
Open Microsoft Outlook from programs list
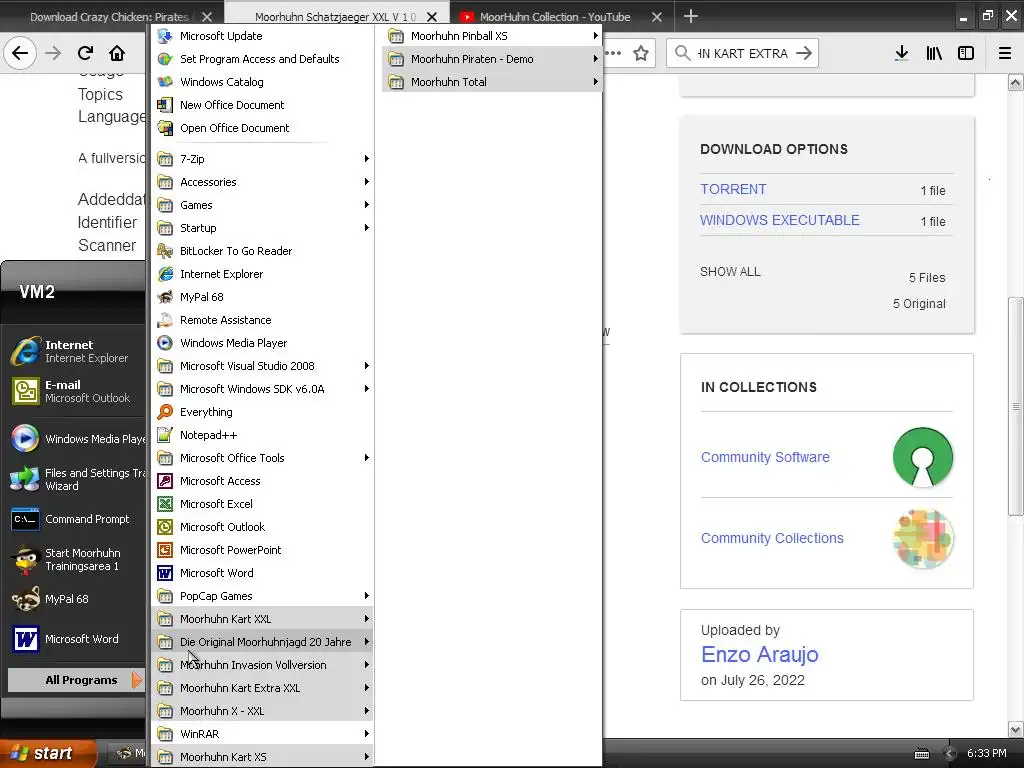pyautogui.click(x=262, y=527)
